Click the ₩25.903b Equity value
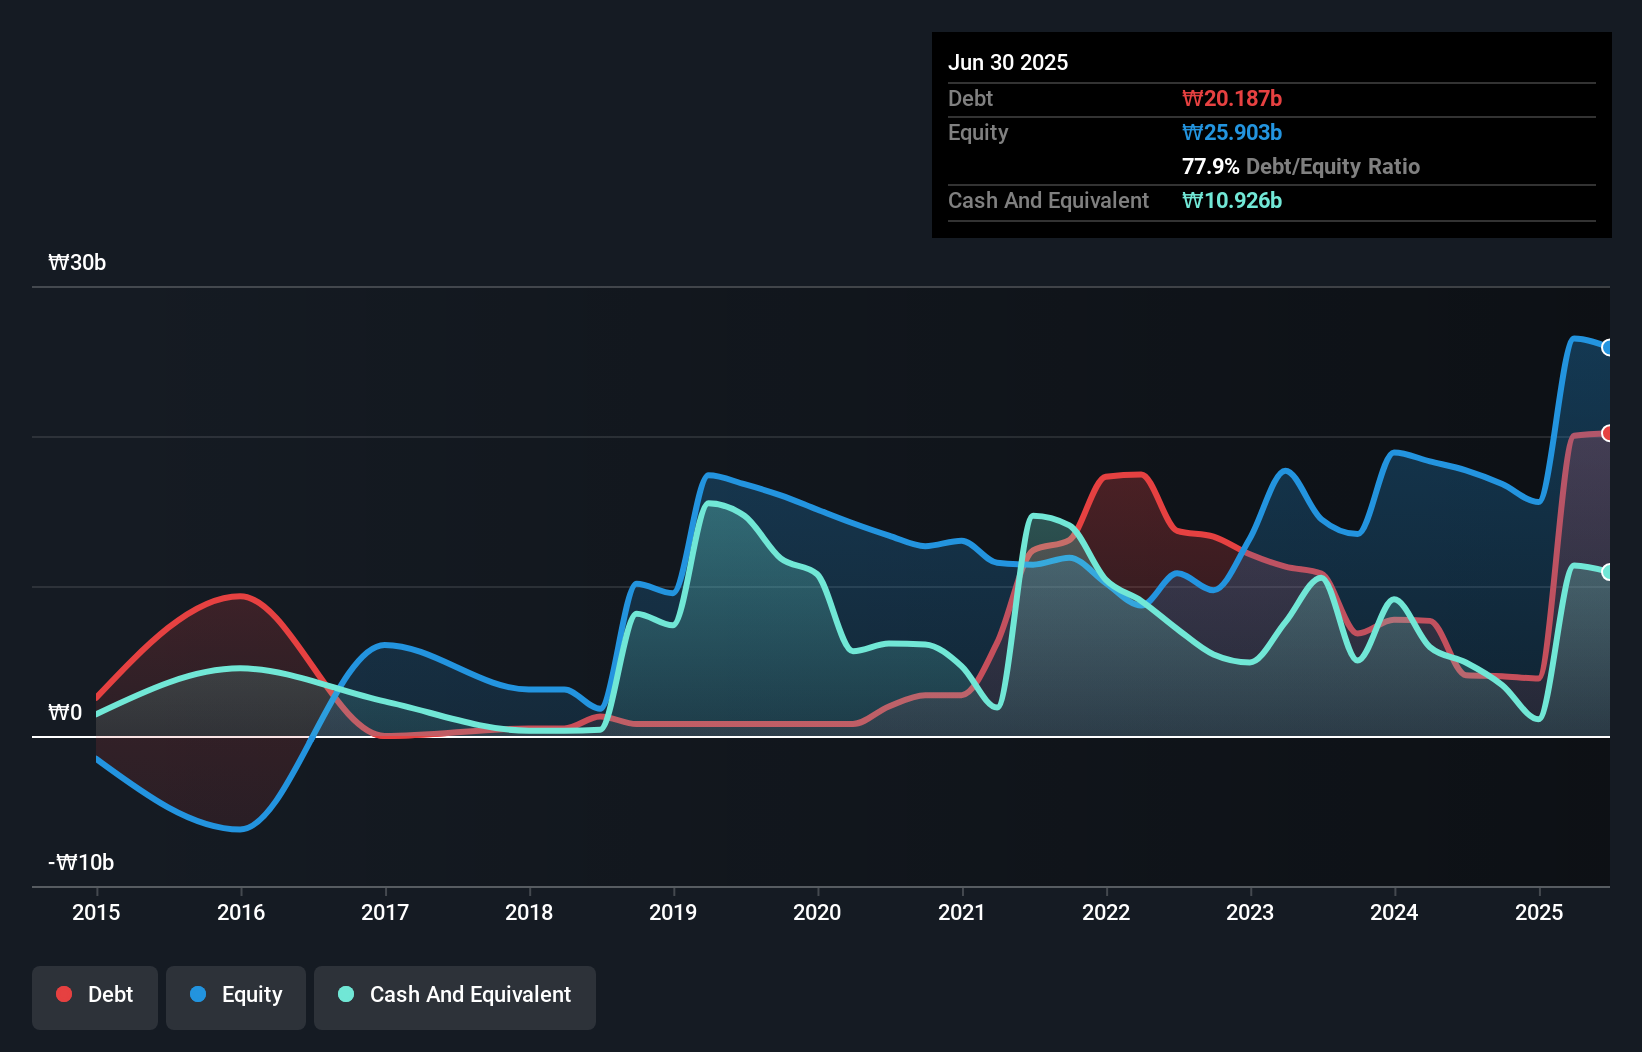 1233,132
